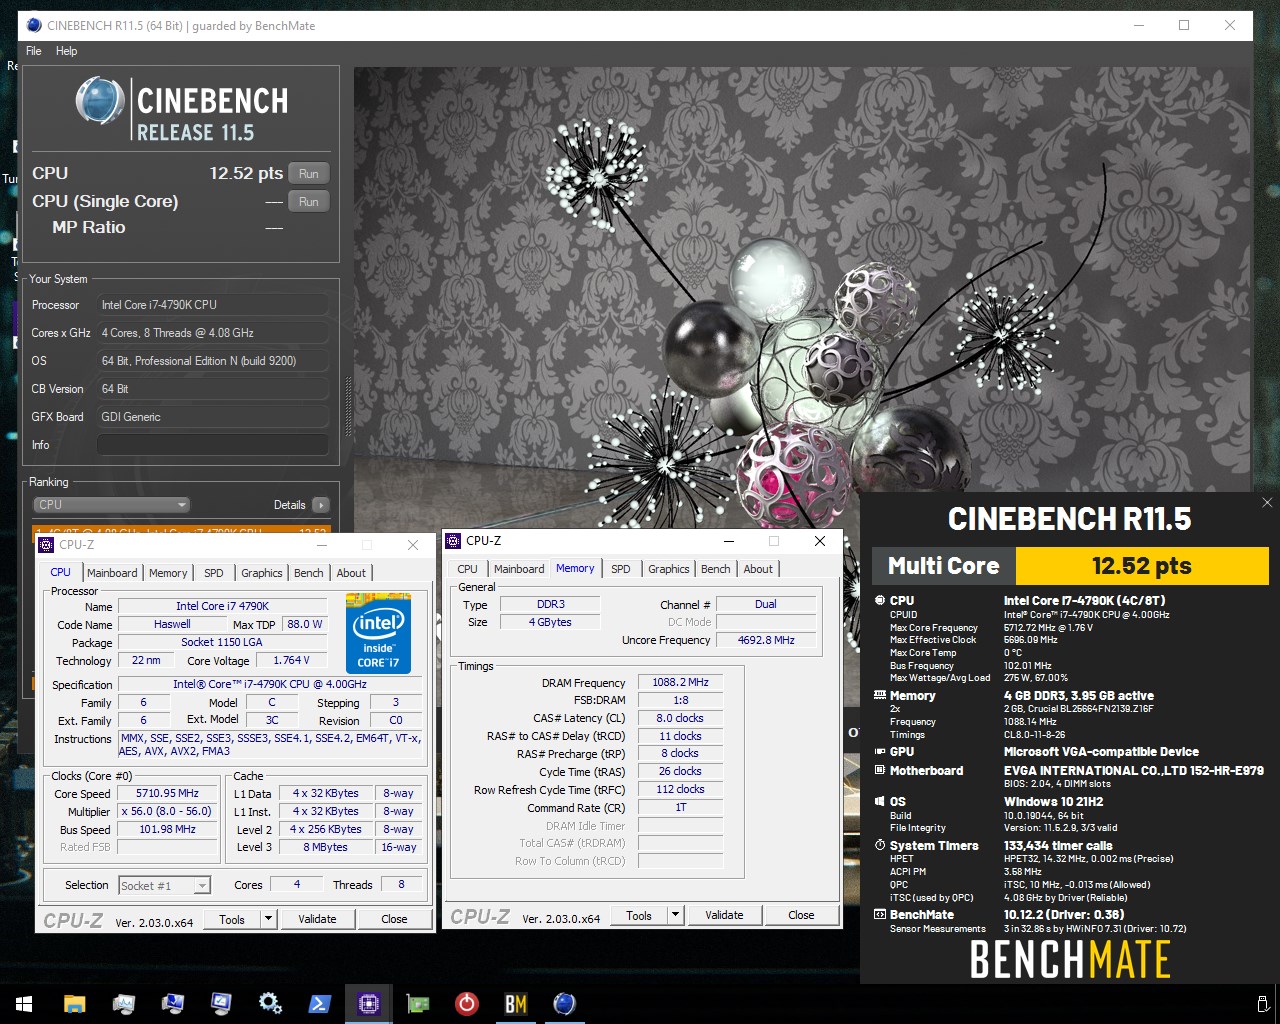Select About tab in left CPU-Z window
This screenshot has height=1024, width=1280.
351,573
